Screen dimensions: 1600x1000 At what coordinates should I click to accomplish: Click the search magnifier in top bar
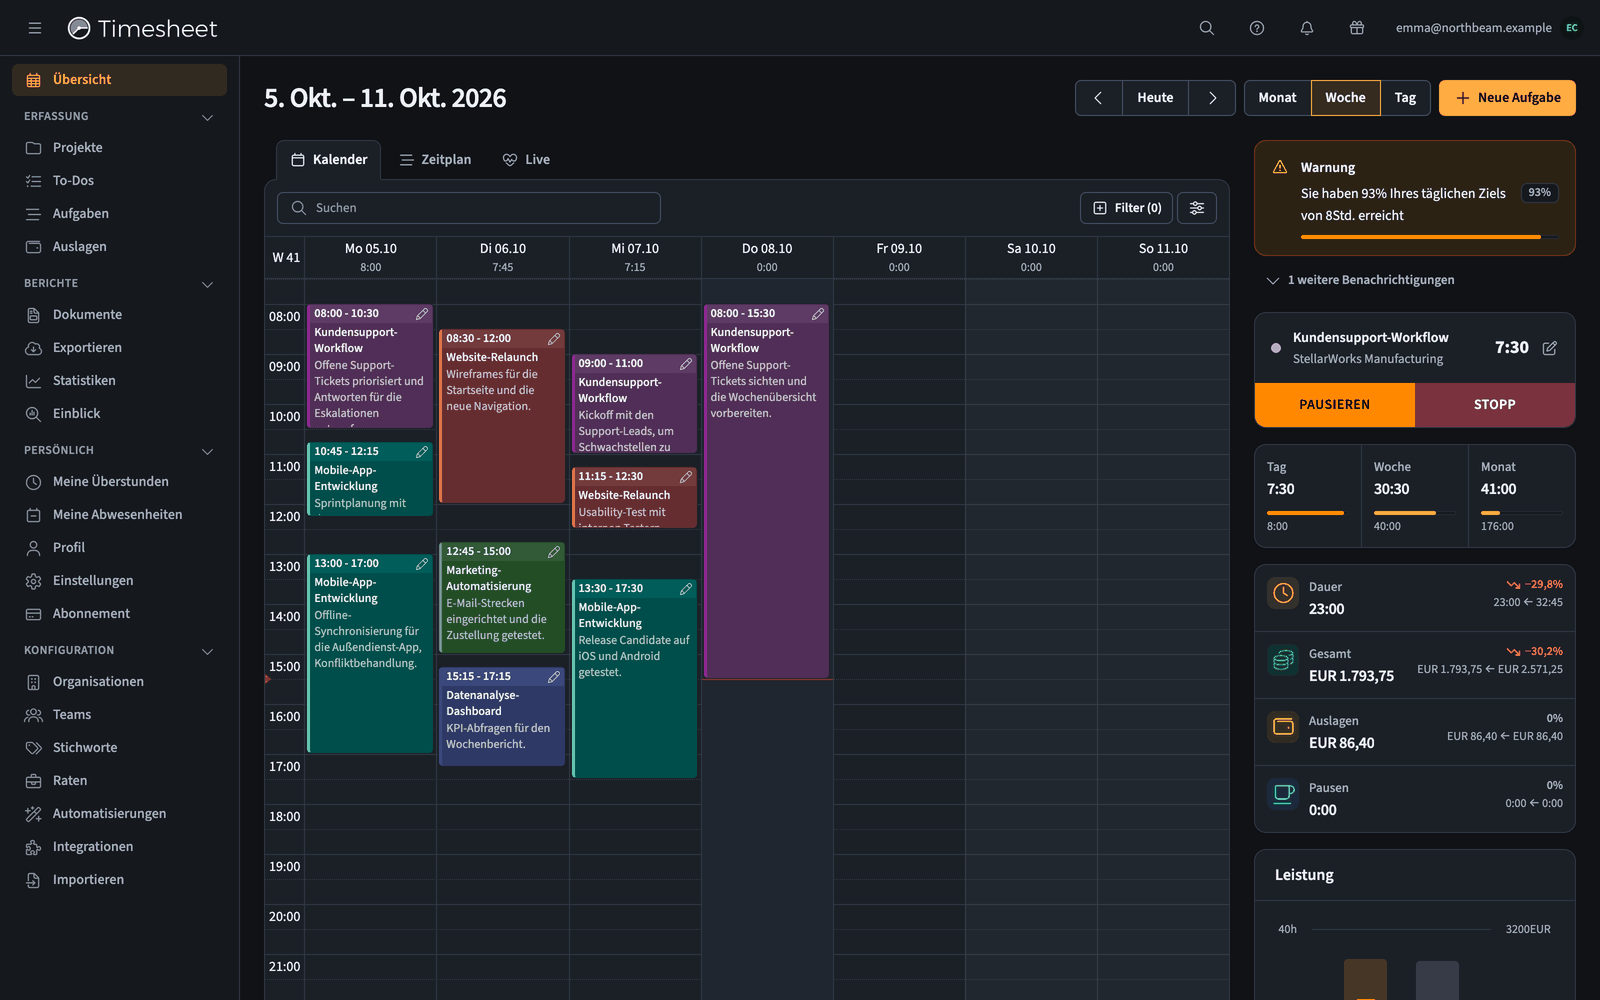coord(1207,28)
